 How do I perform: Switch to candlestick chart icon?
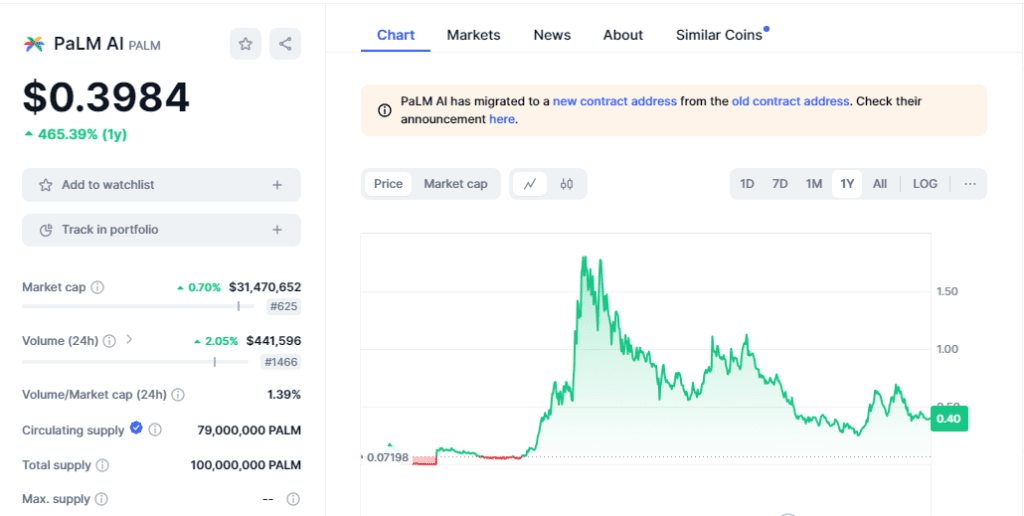(x=567, y=184)
